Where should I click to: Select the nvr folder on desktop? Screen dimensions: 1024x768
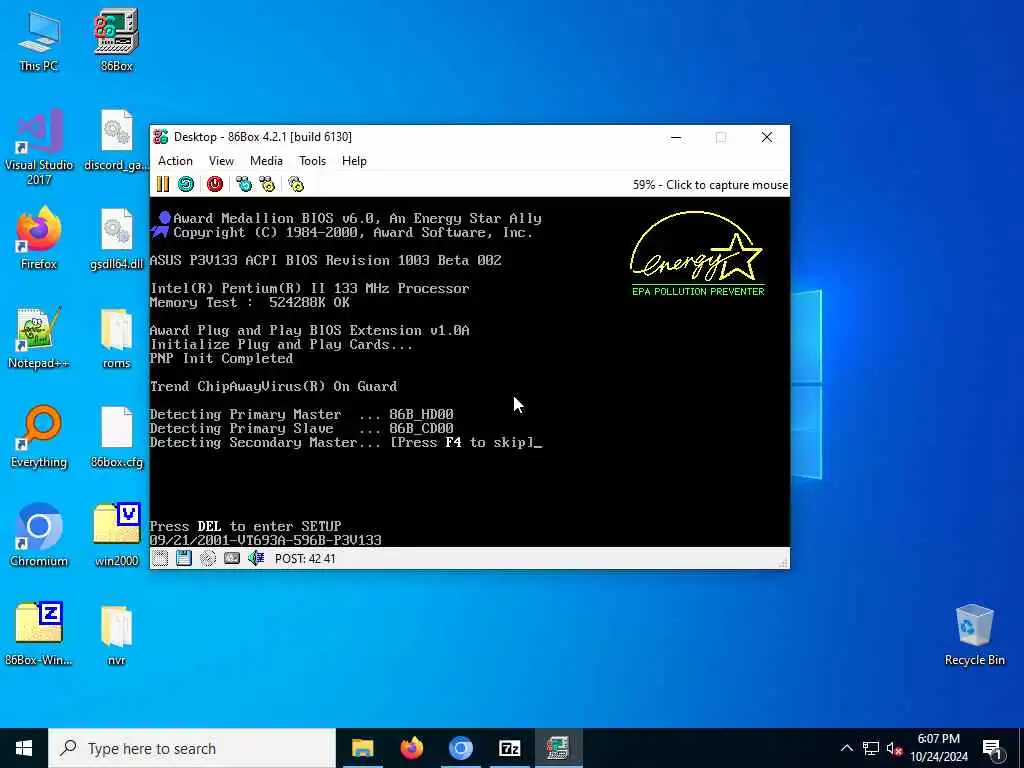tap(116, 634)
